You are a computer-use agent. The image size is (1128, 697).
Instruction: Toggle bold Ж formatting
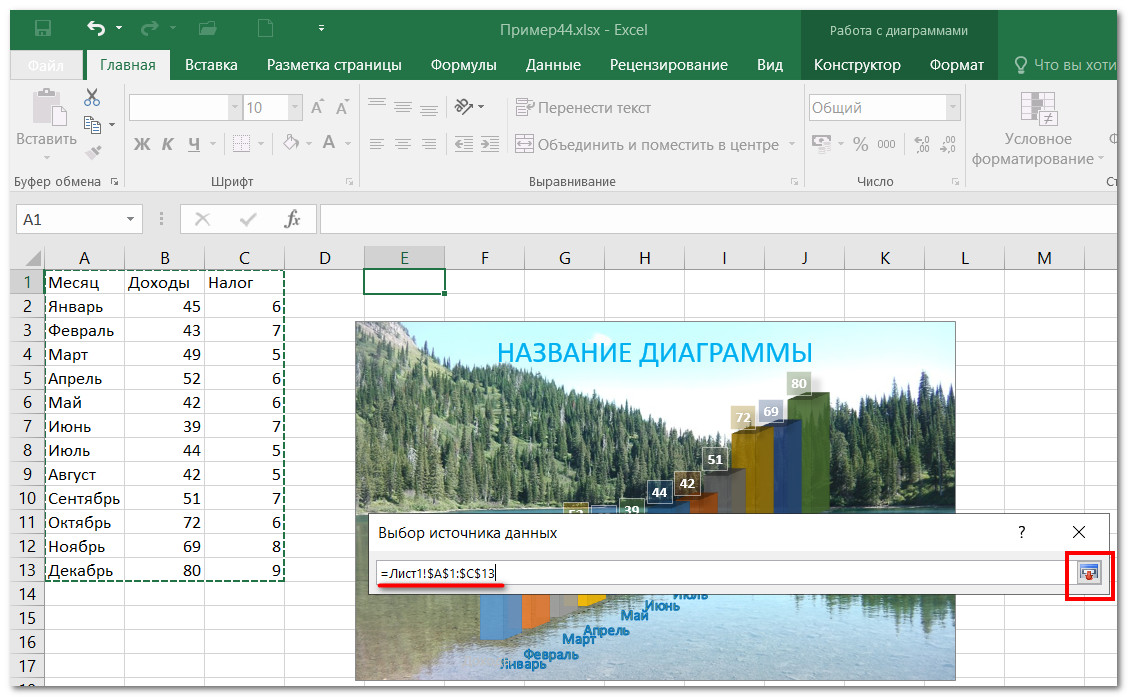[x=142, y=144]
